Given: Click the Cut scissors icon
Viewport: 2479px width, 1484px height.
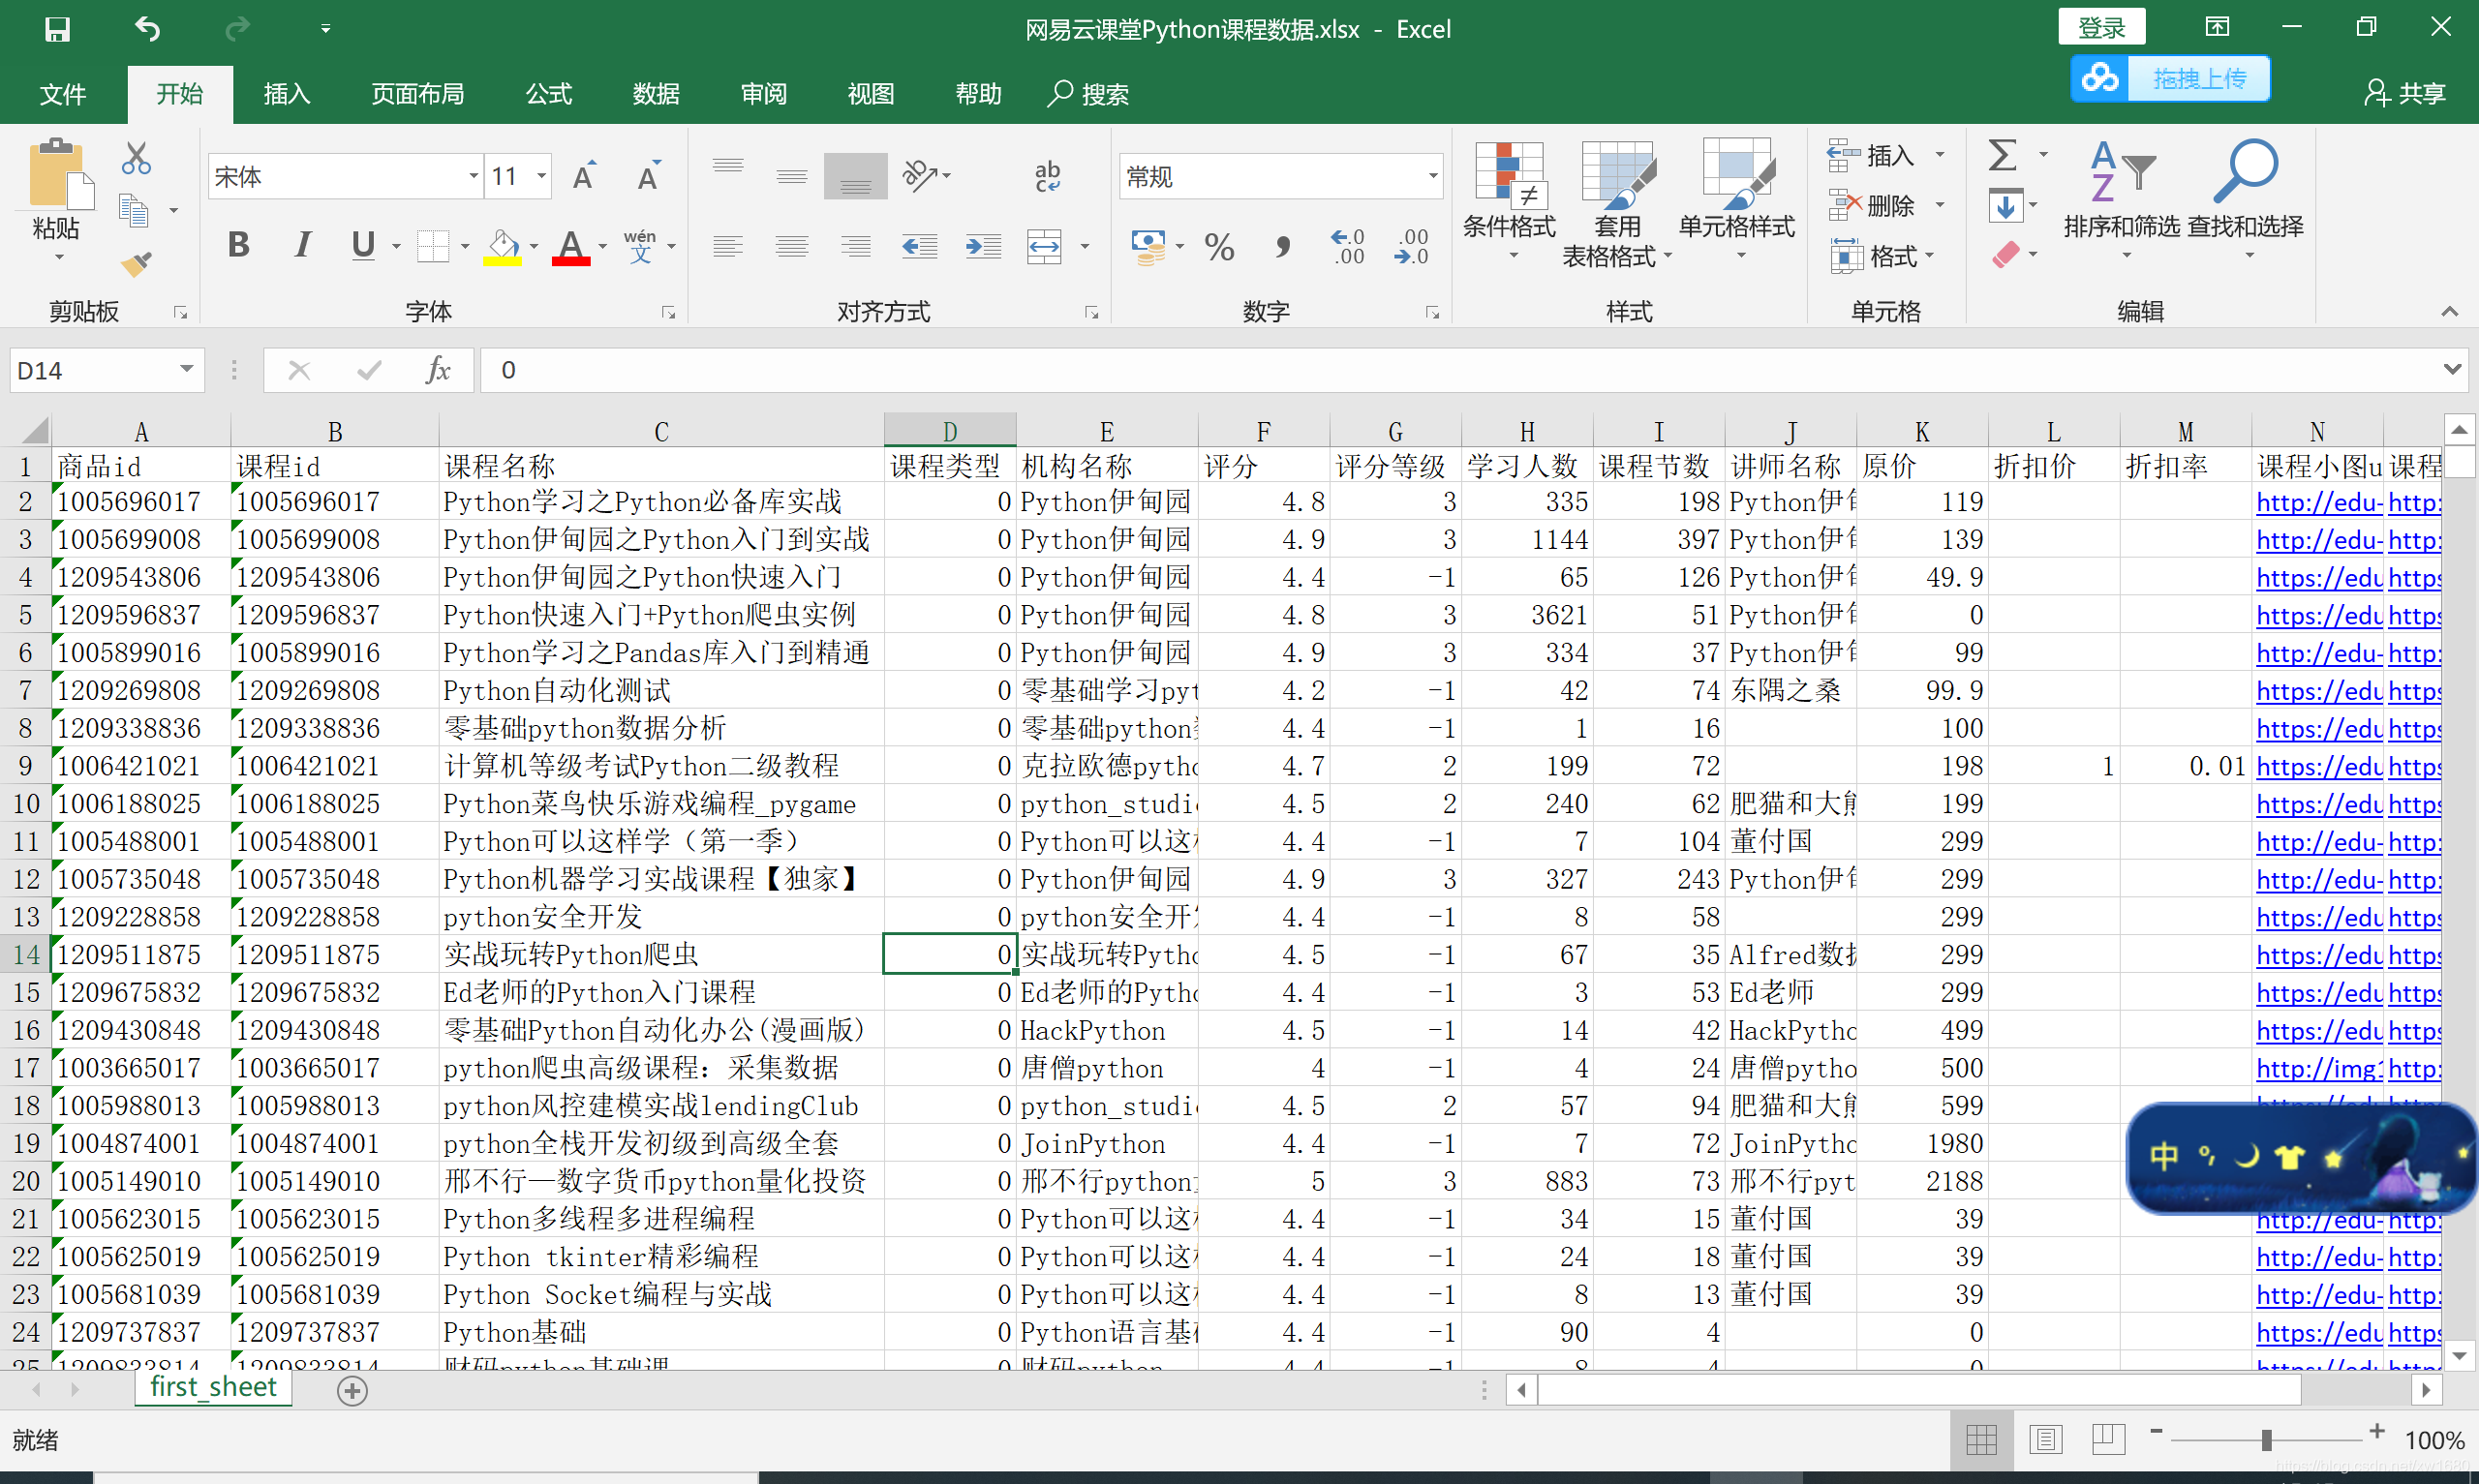Looking at the screenshot, I should pos(136,158).
